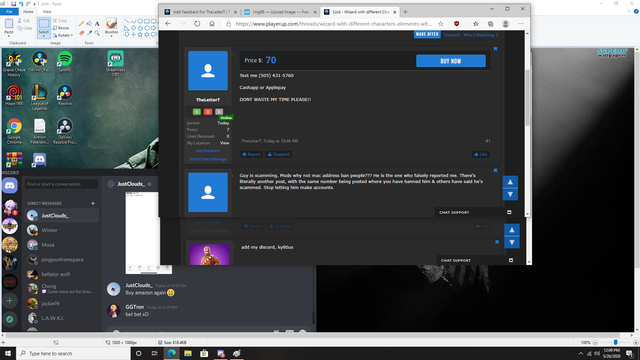Pick the Right triangle shape
Viewport: 640px width, 360px height.
(x=127, y=28)
